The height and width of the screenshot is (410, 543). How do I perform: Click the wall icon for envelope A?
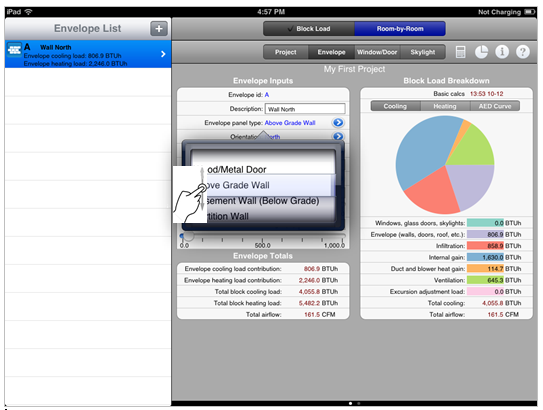coord(14,50)
